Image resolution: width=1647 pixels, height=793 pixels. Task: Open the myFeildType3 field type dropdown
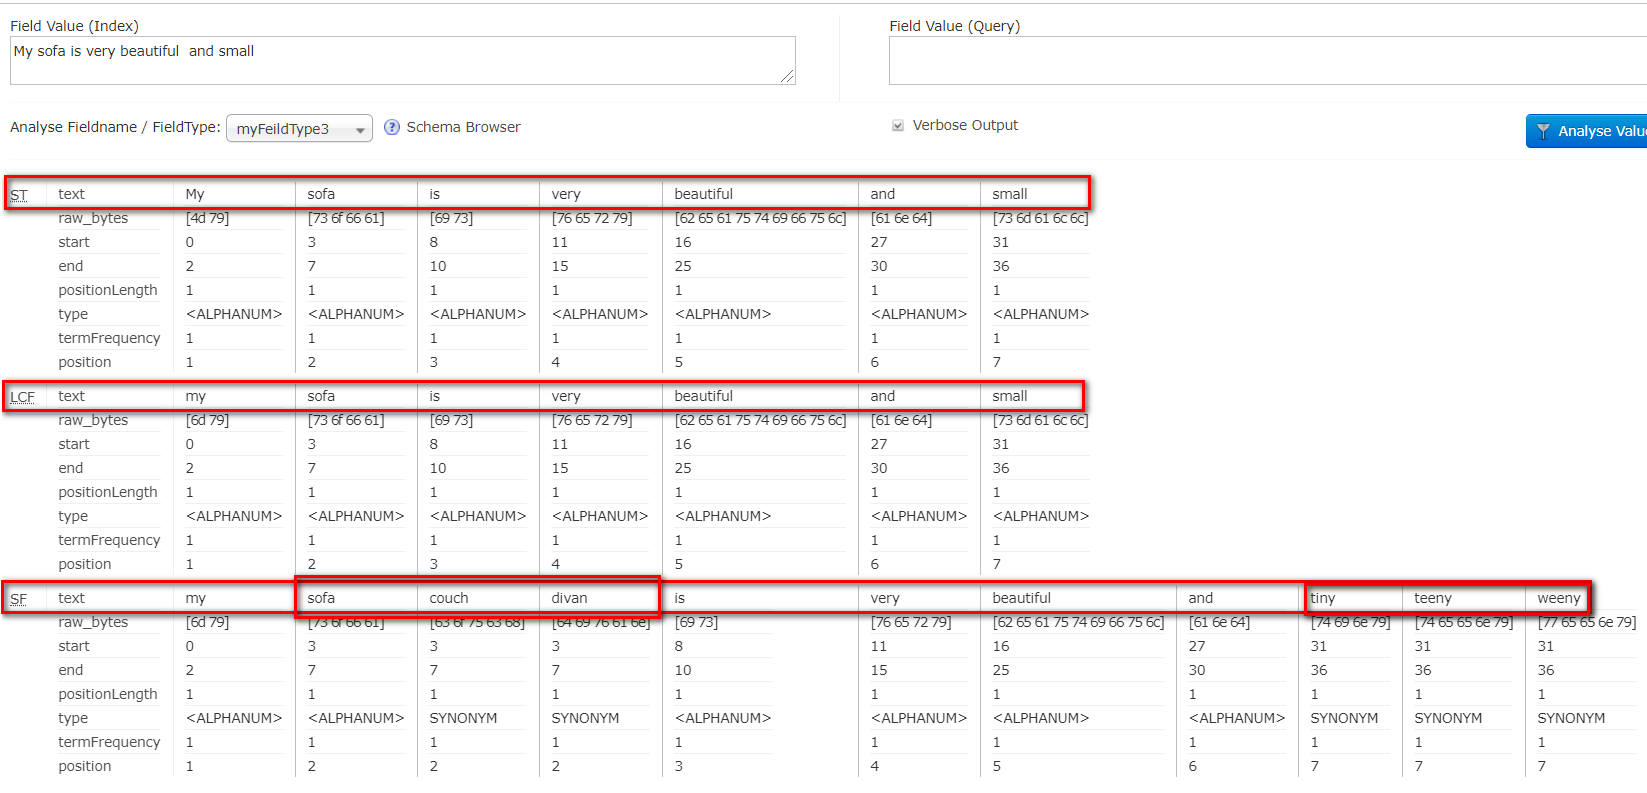tap(299, 129)
